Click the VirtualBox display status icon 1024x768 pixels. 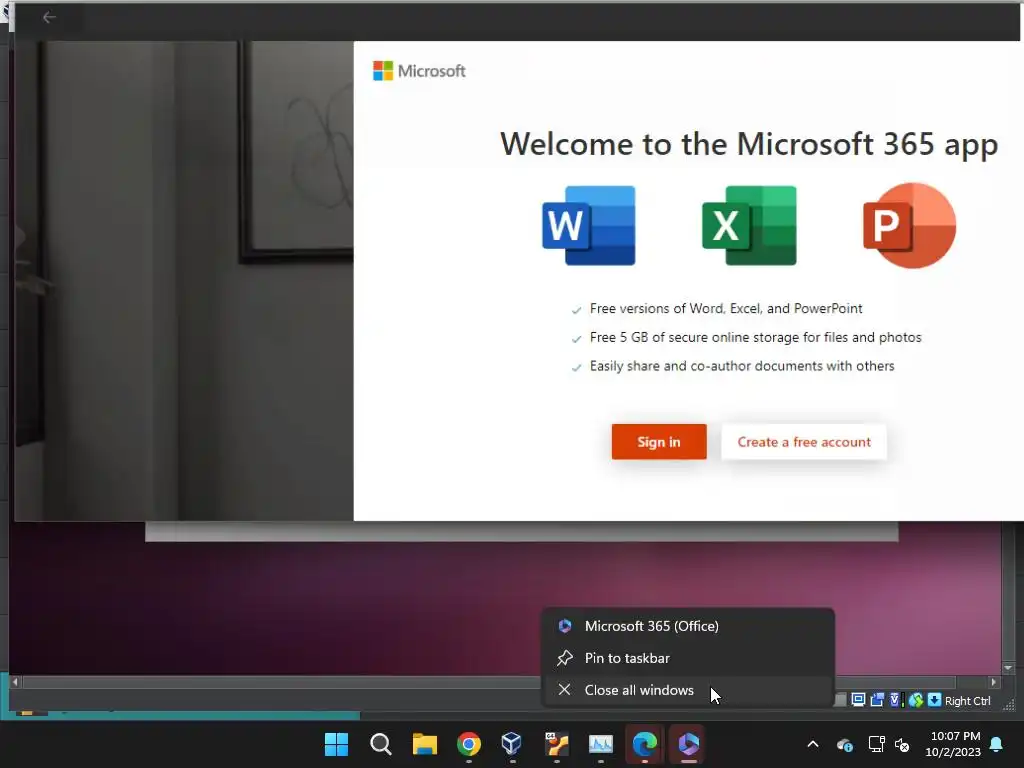[859, 700]
